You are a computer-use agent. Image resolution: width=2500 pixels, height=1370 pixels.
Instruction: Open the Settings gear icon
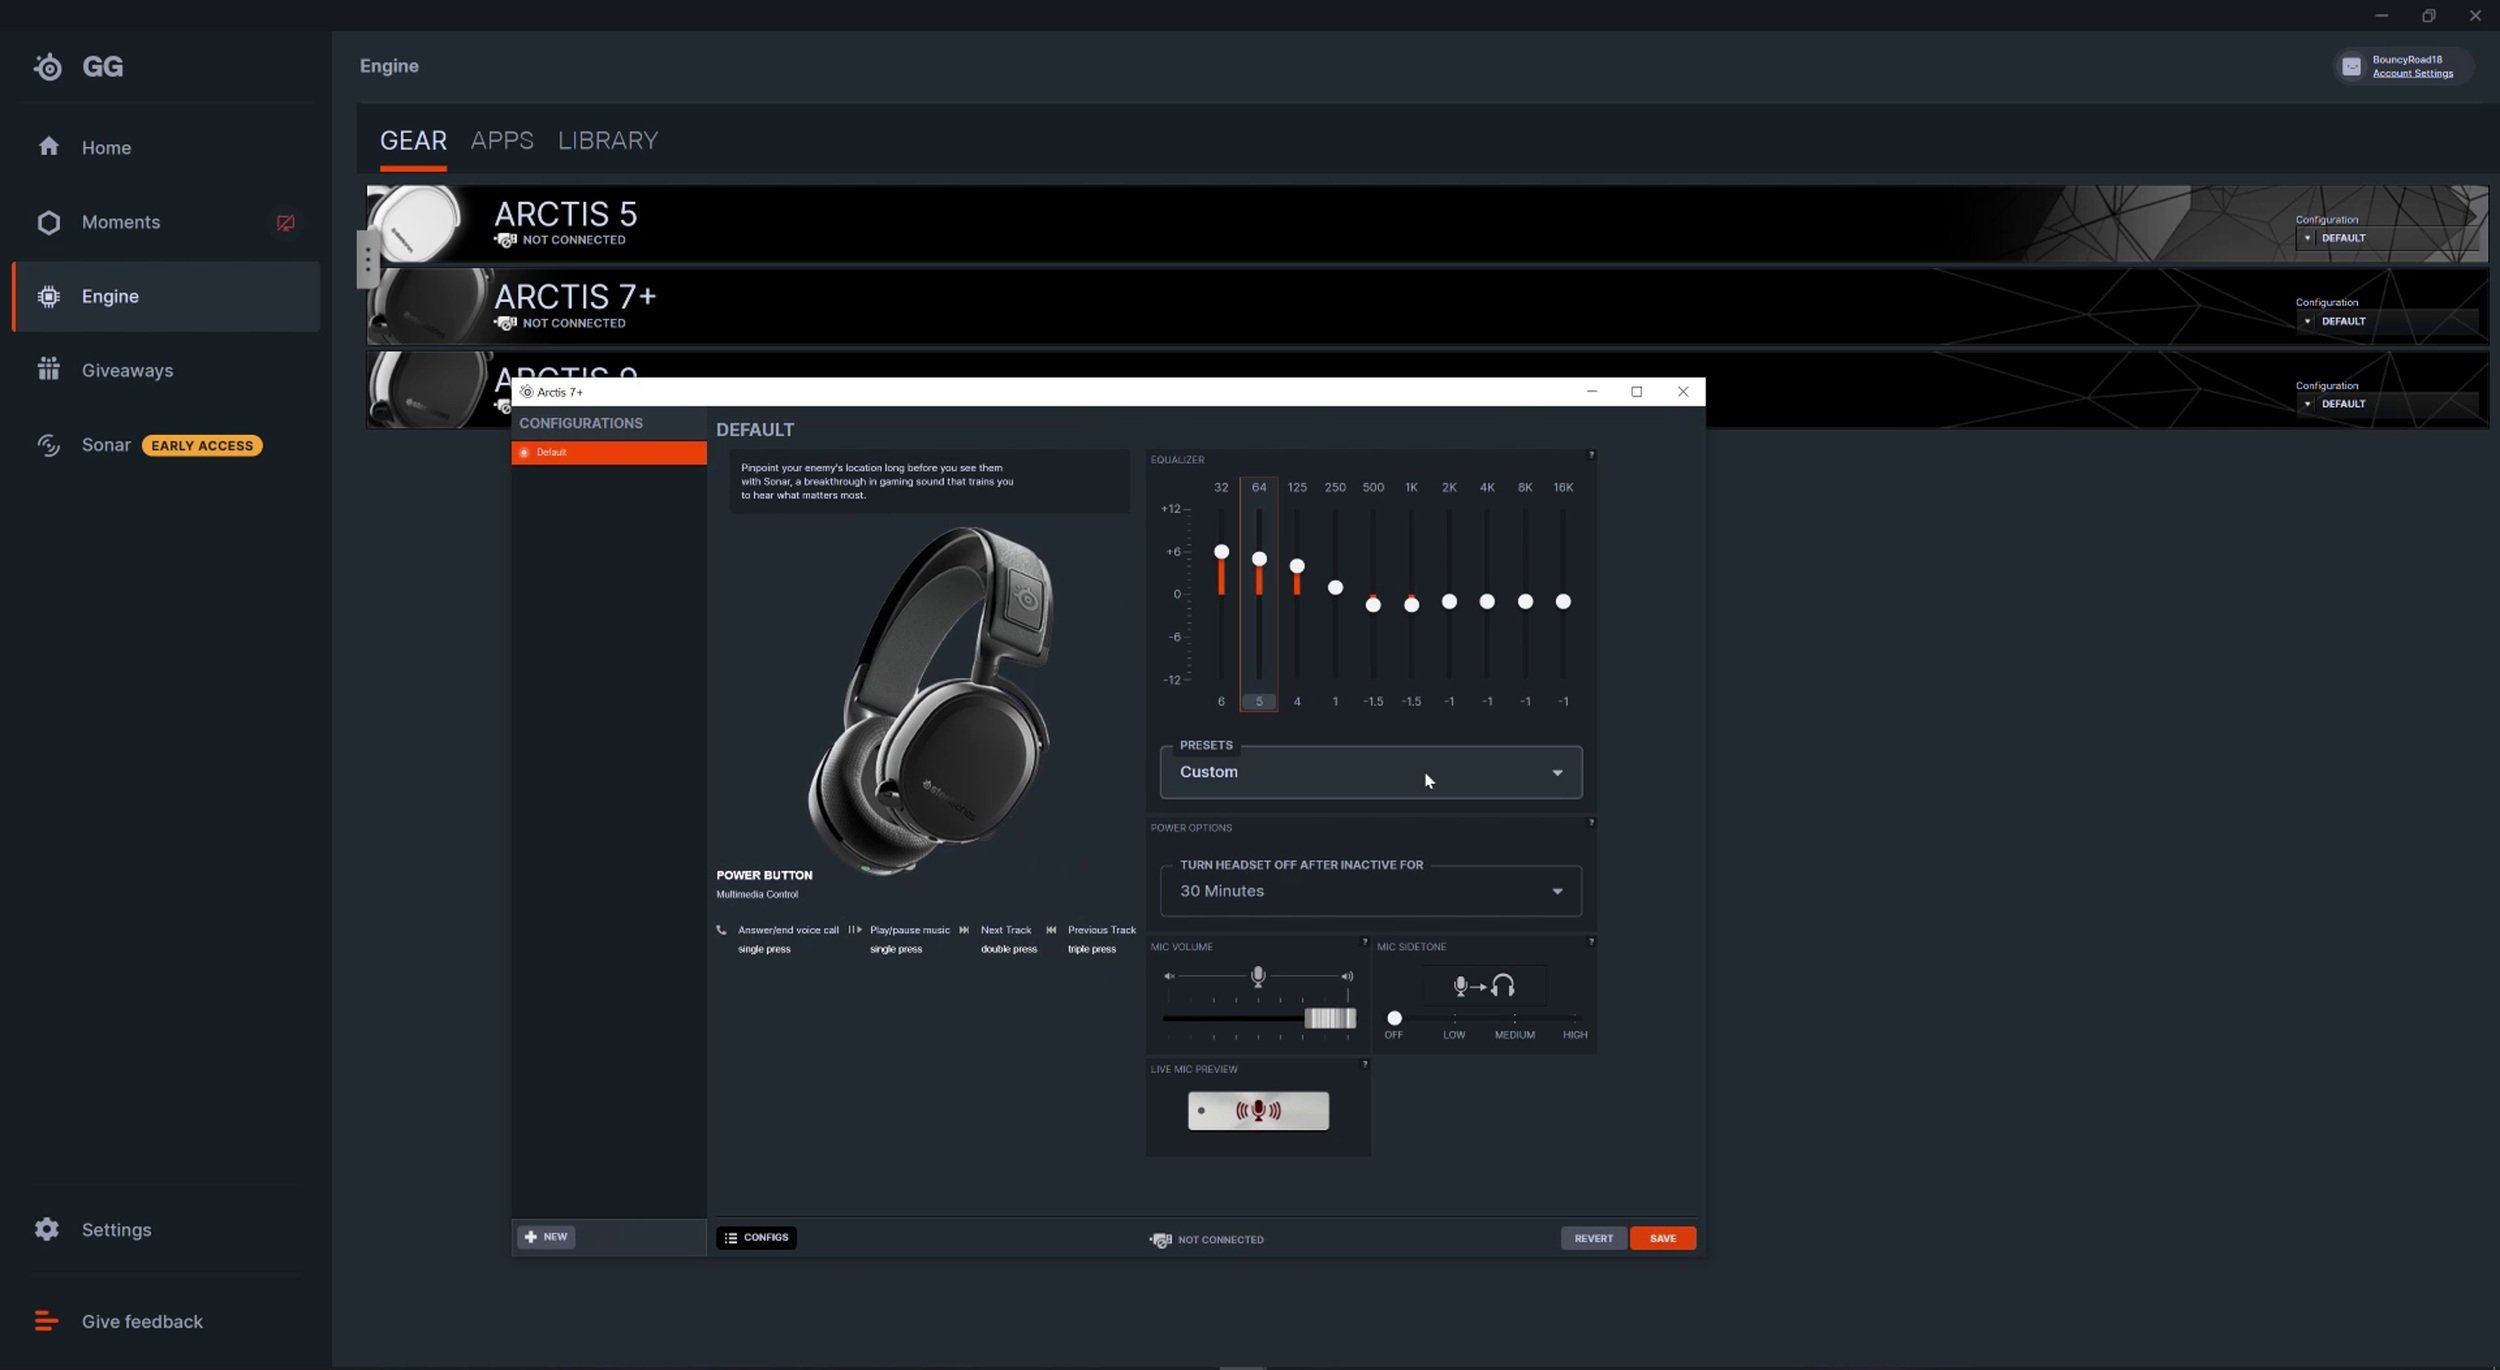coord(47,1229)
